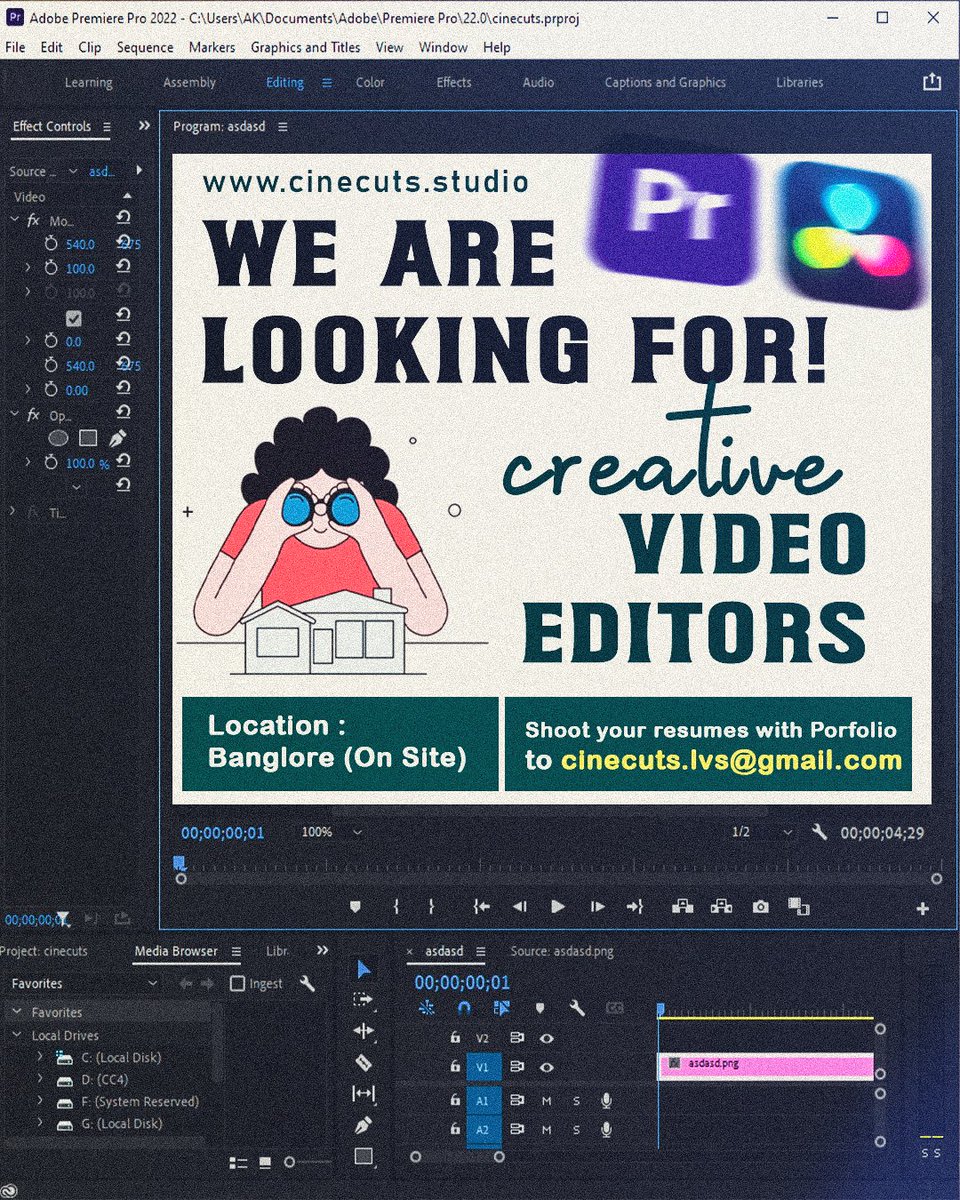The height and width of the screenshot is (1200, 960).
Task: Expand D: (CC4) drive
Action: click(40, 1079)
